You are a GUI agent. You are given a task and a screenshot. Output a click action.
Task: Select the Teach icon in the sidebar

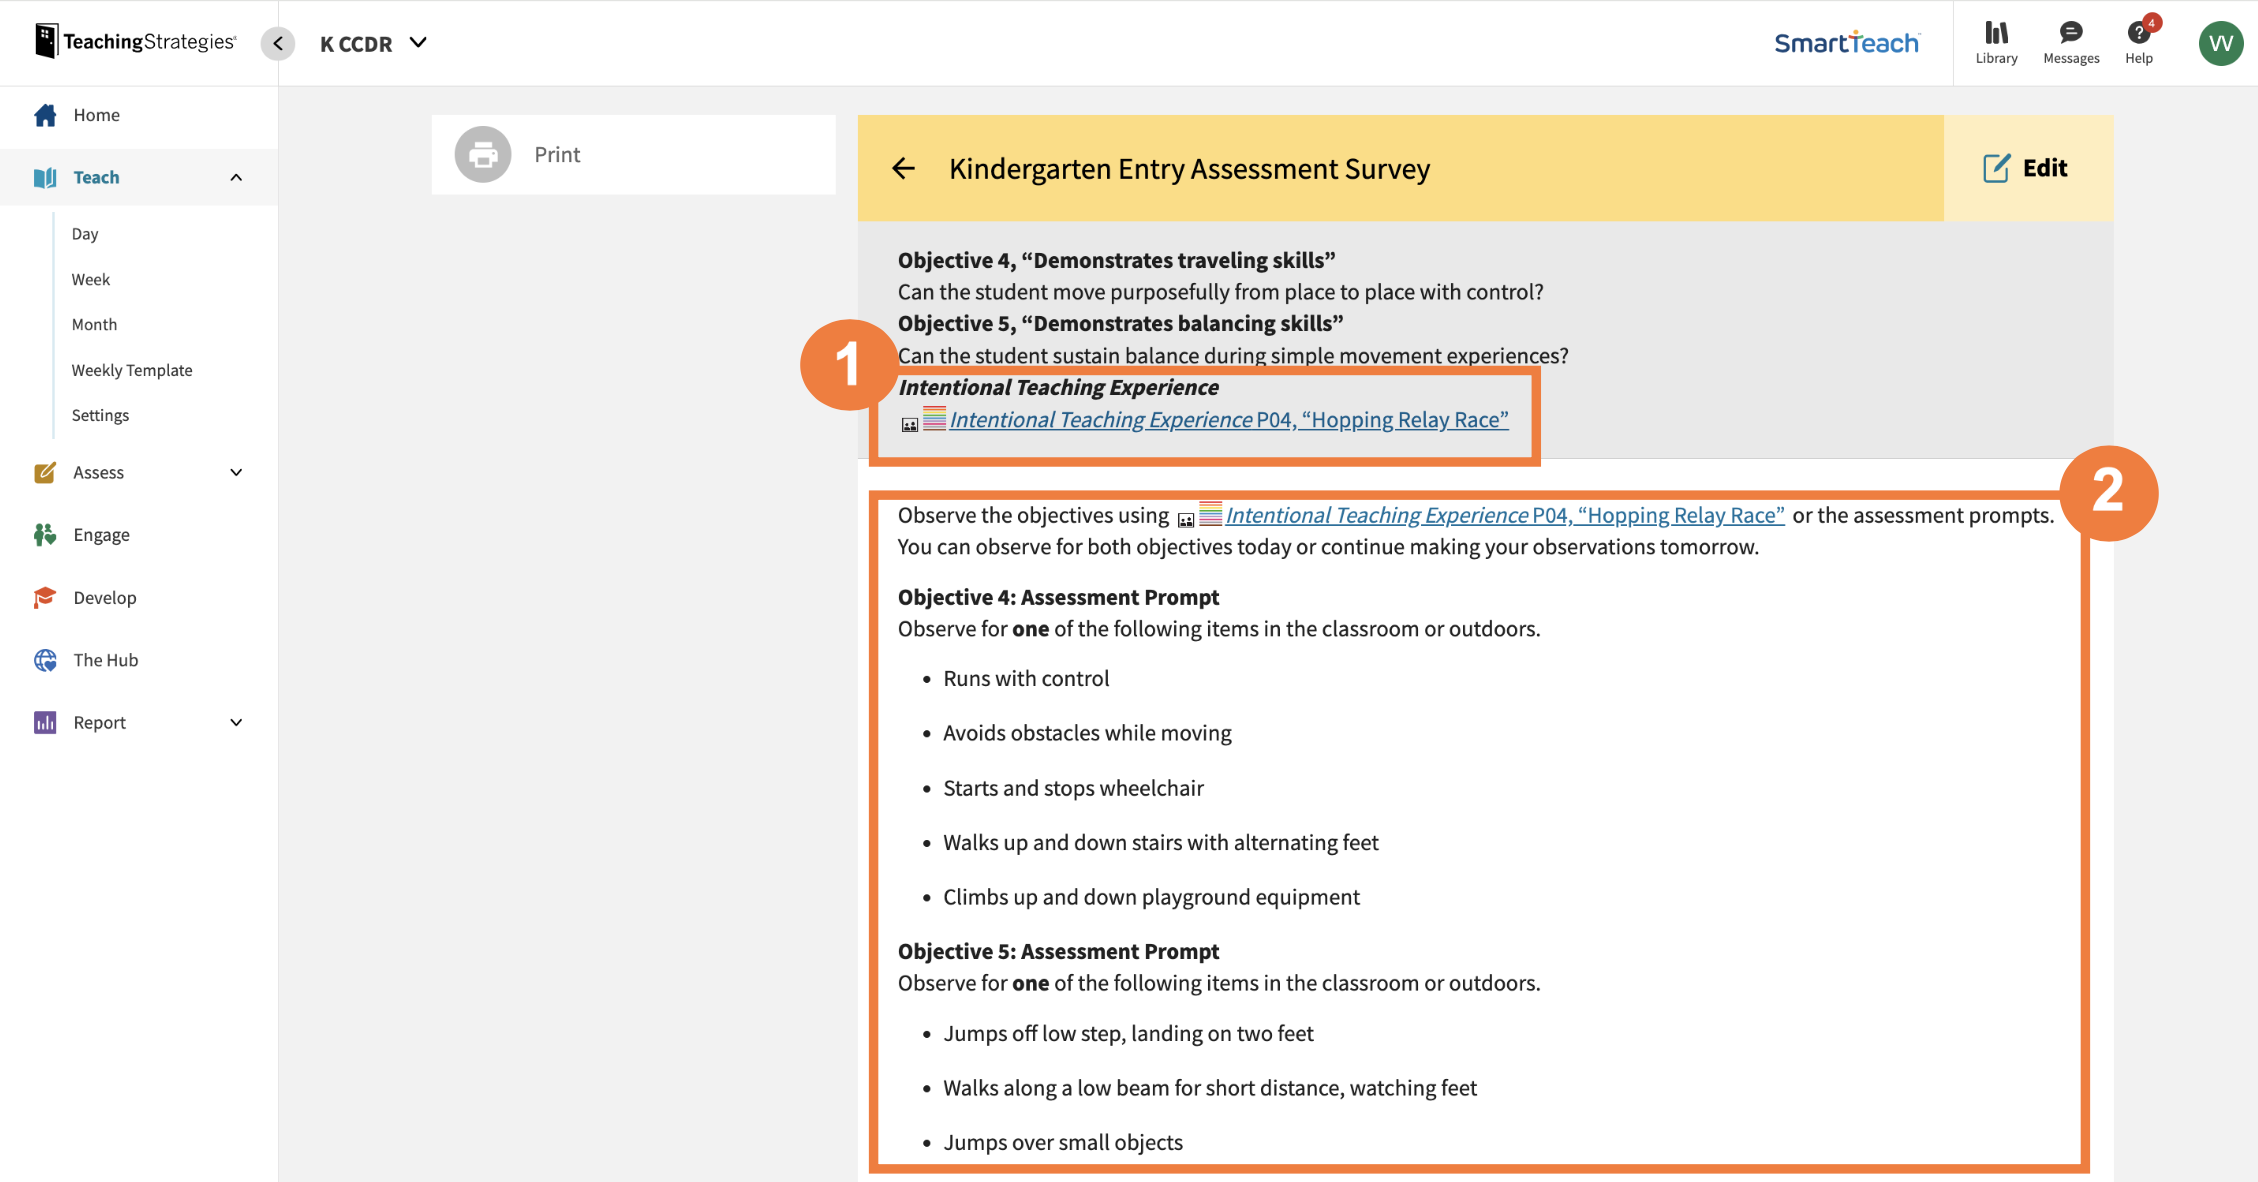(45, 177)
